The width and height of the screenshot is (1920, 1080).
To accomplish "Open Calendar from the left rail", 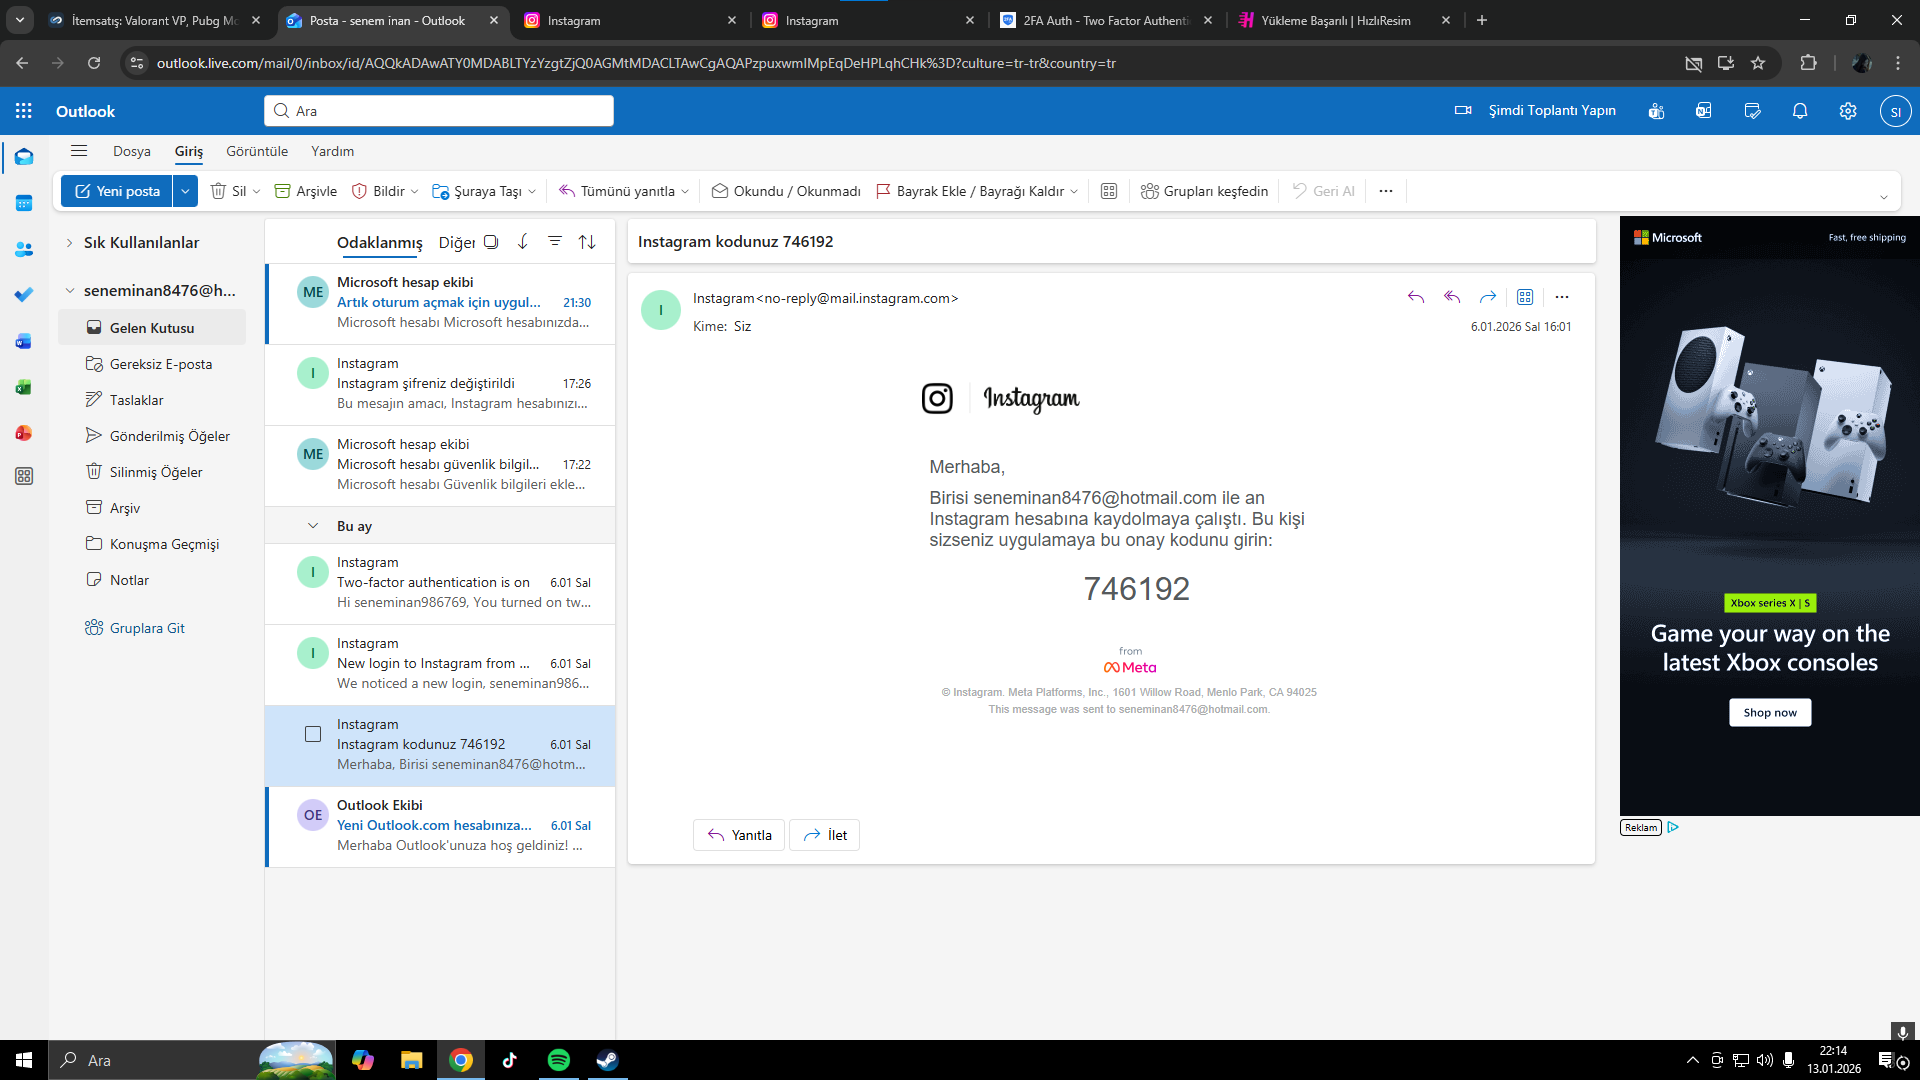I will pos(24,203).
